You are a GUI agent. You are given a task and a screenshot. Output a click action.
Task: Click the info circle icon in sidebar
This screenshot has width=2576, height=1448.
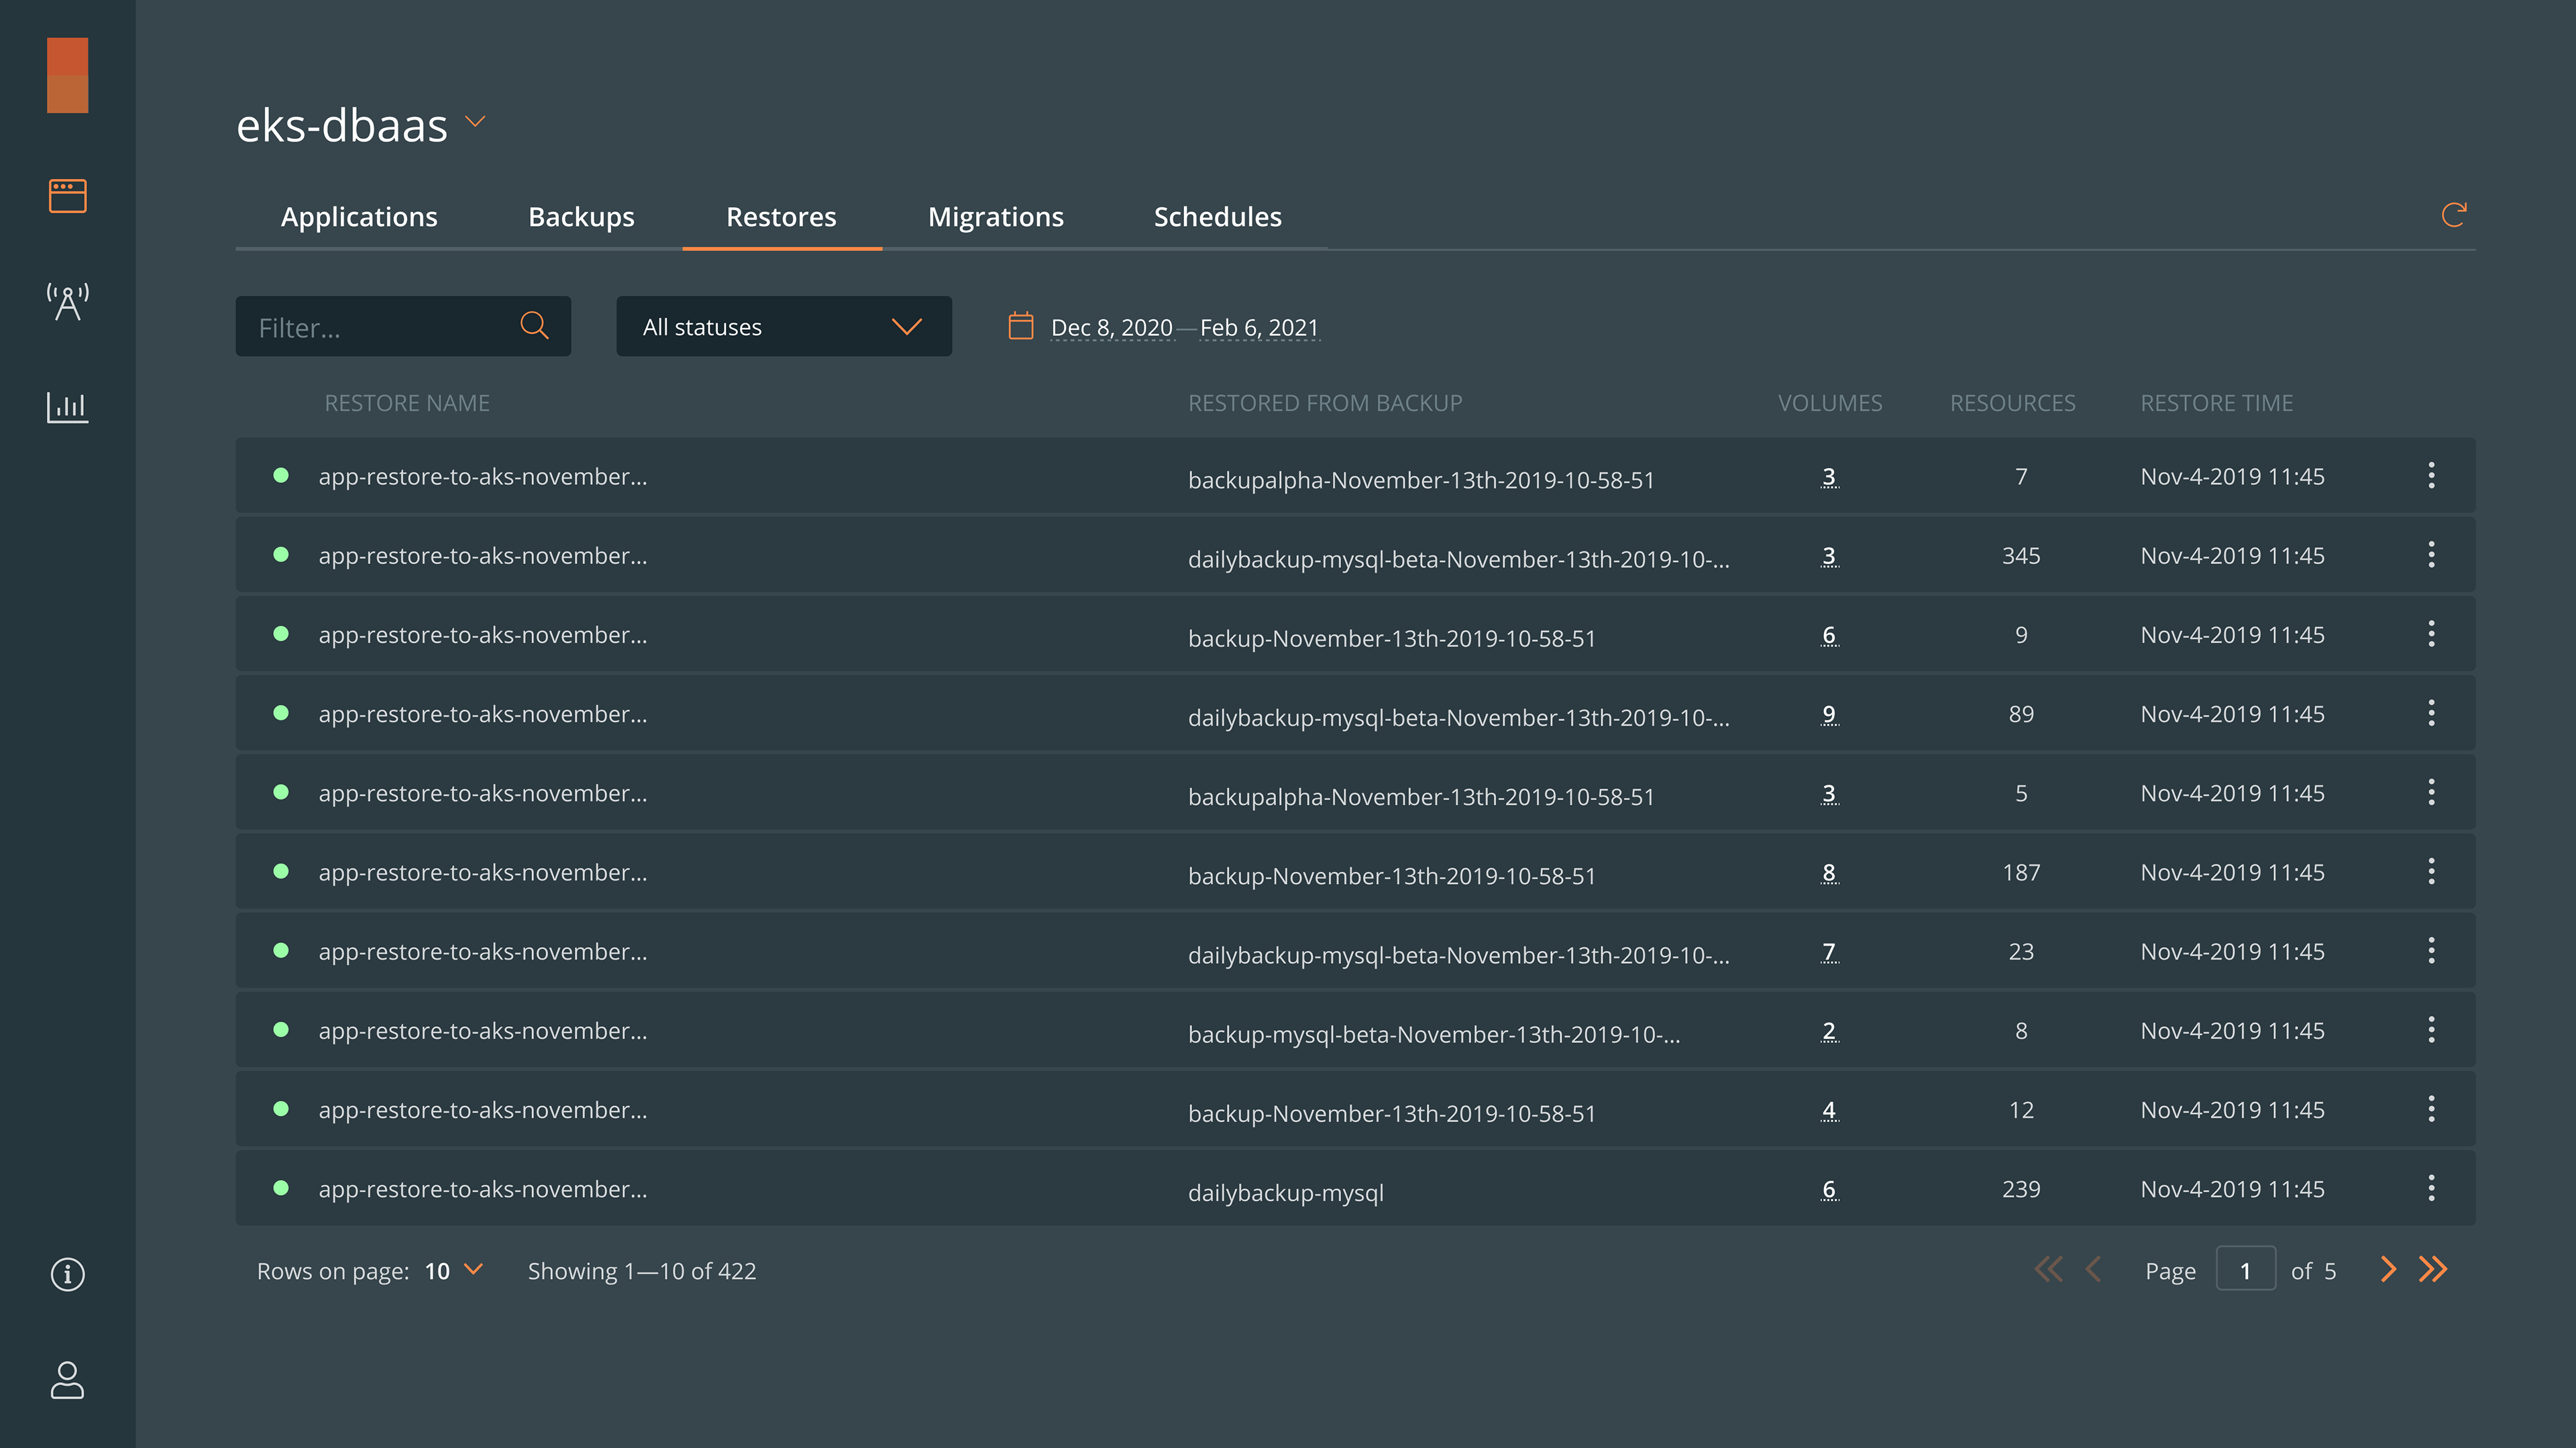[x=68, y=1274]
